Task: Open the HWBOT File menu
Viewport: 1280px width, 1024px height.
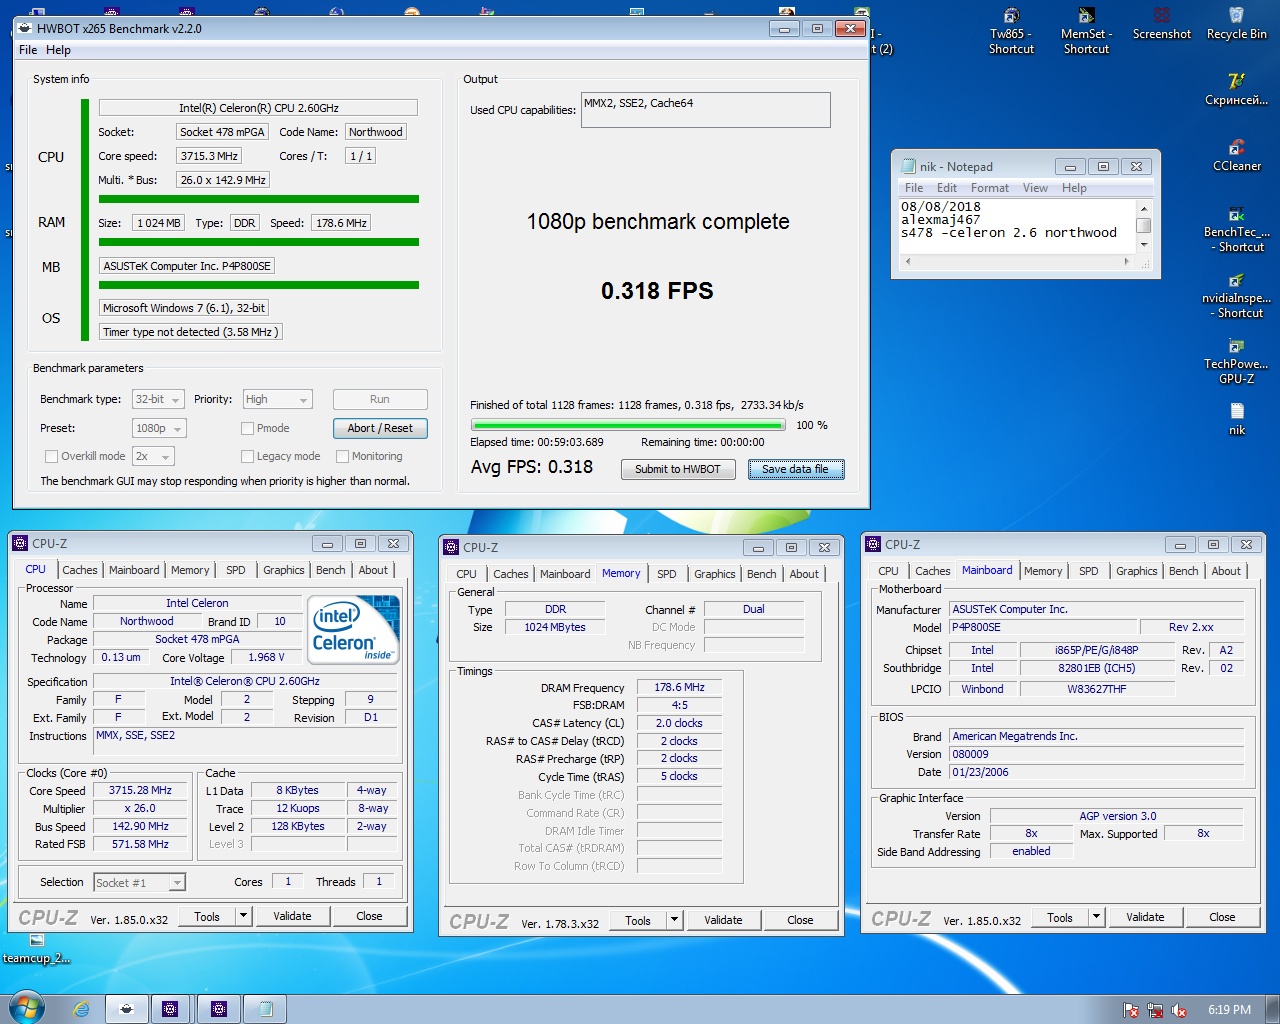Action: (x=28, y=50)
